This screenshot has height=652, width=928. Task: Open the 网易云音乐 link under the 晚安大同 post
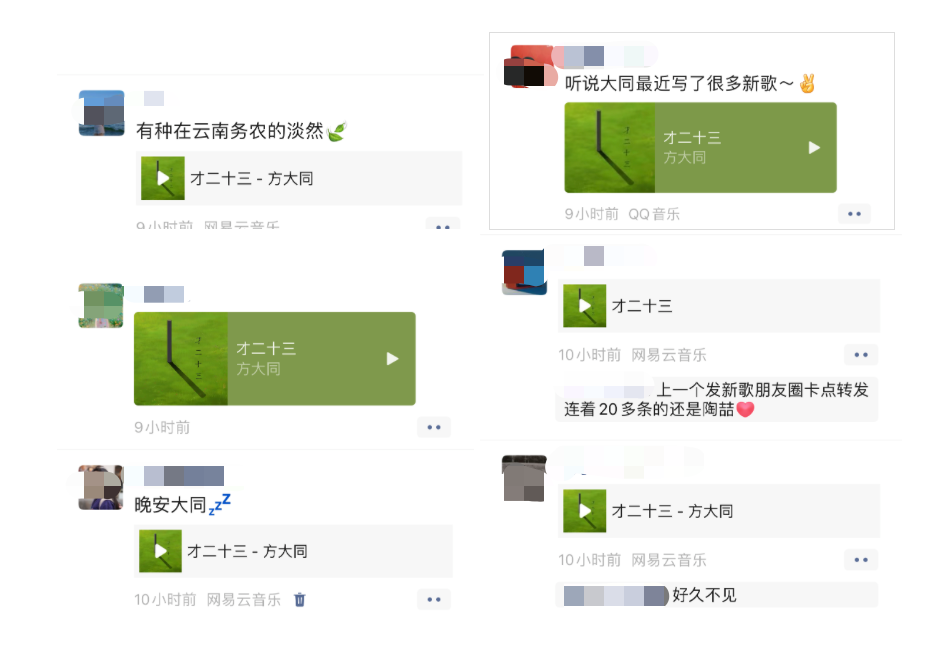click(244, 600)
